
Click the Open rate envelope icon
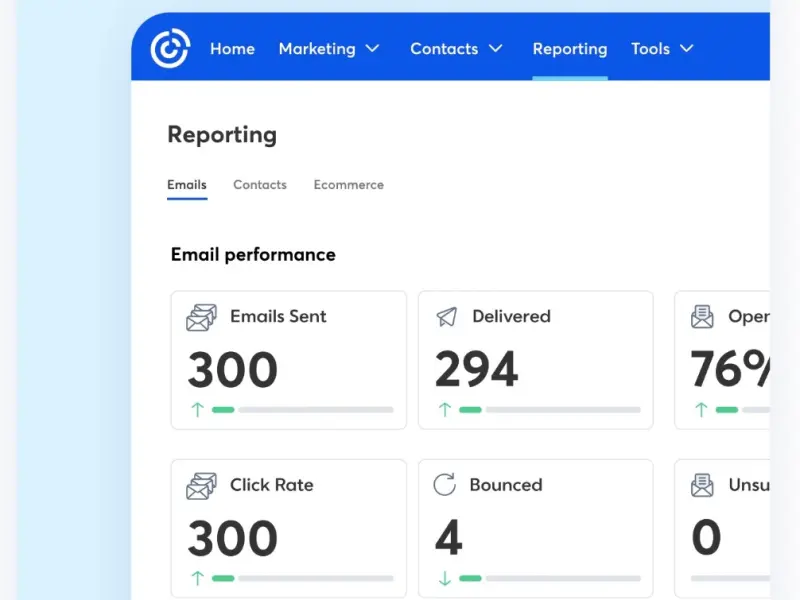702,317
